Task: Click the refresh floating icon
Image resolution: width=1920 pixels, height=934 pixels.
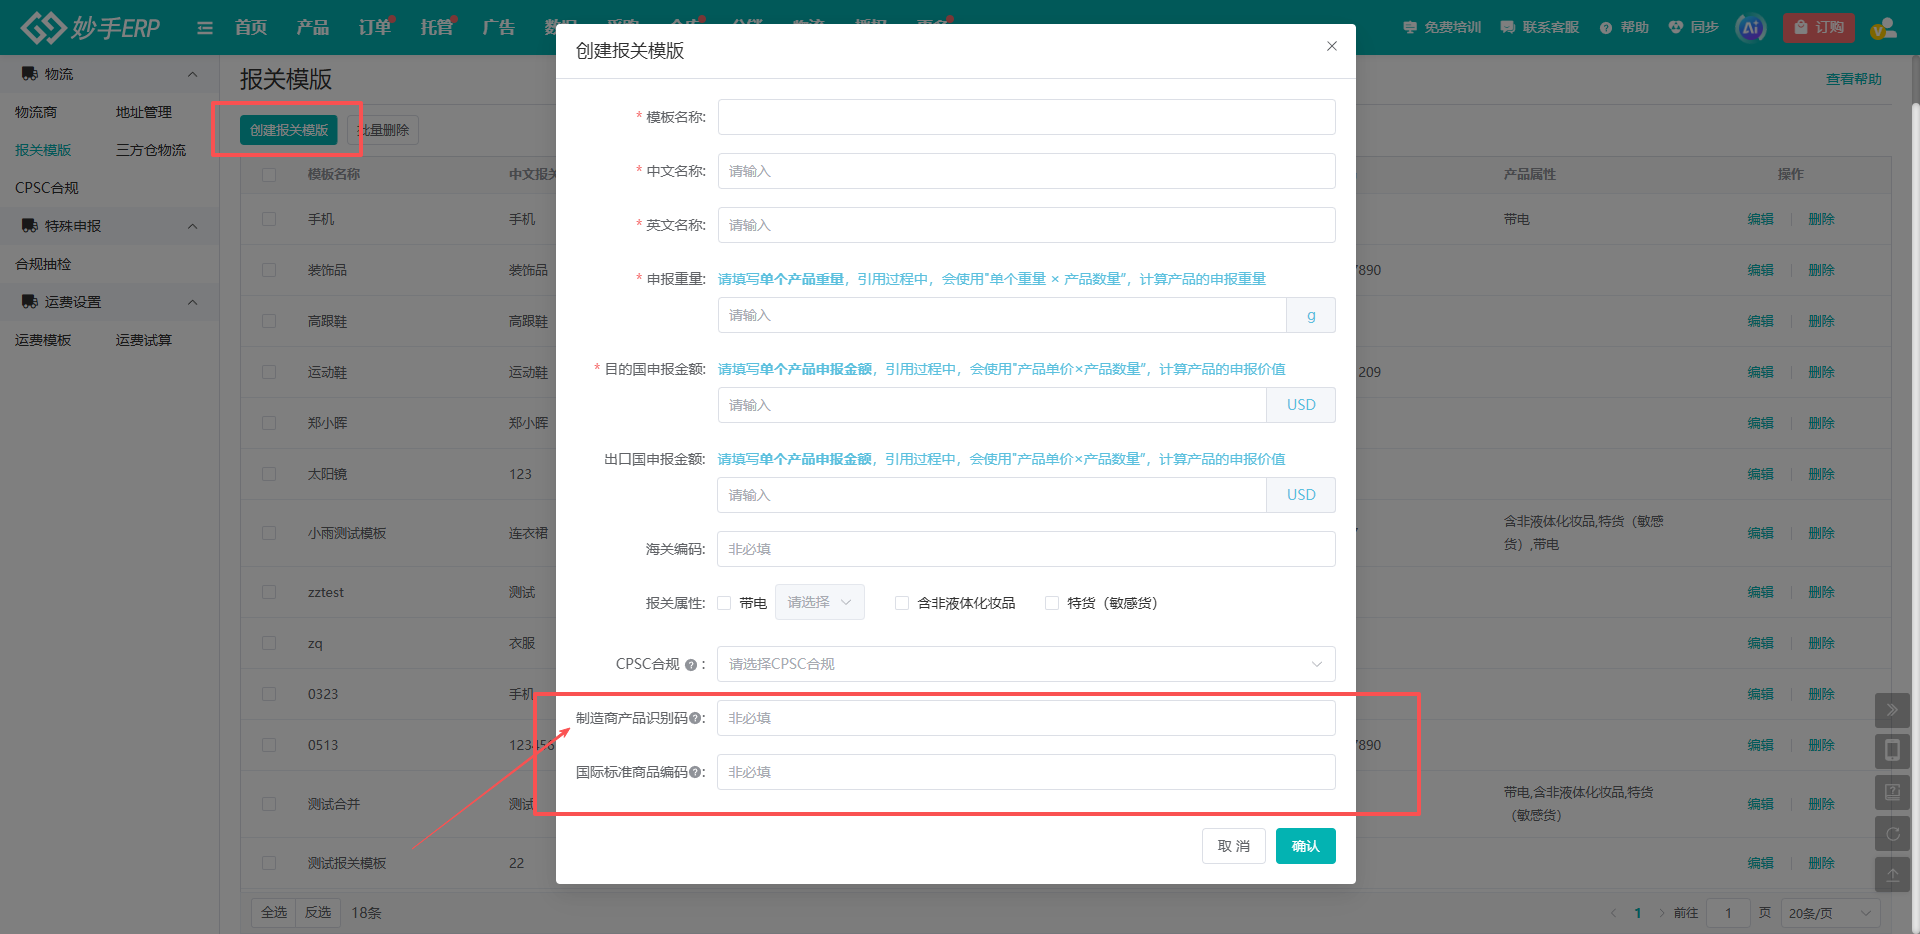Action: pos(1892,833)
